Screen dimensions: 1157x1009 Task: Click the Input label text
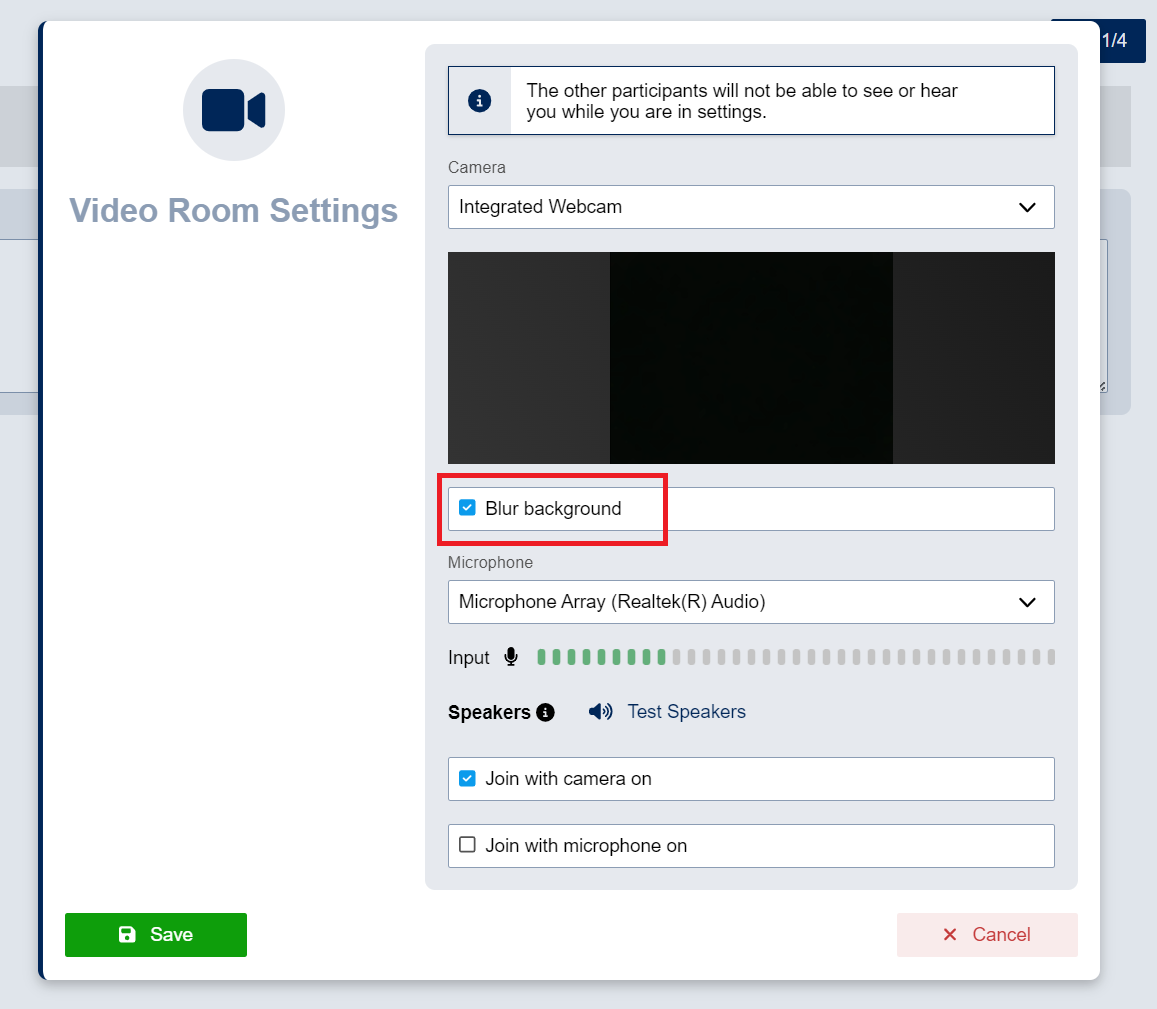469,658
